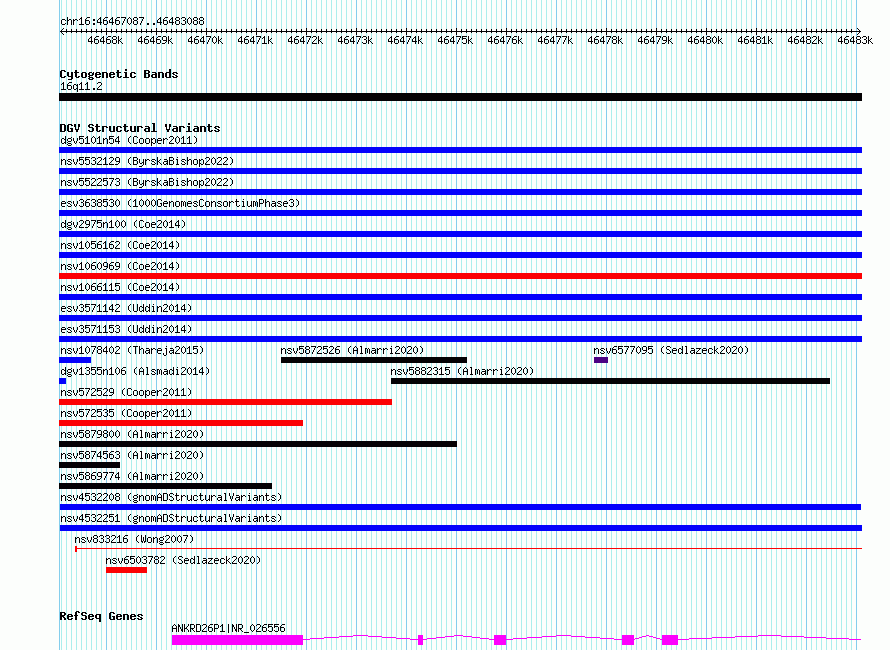Open variant nsv4532251 (gnomADStructuralVariants) label
Viewport: 890px width, 650px height.
[x=171, y=518]
